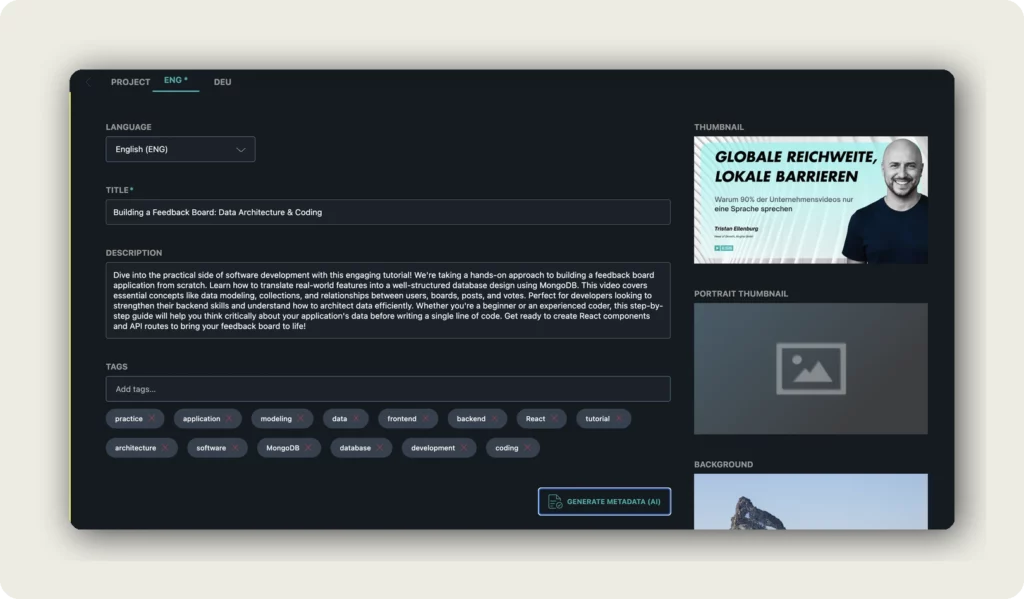
Task: Click the DESCRIPTION field label
Action: [x=134, y=253]
